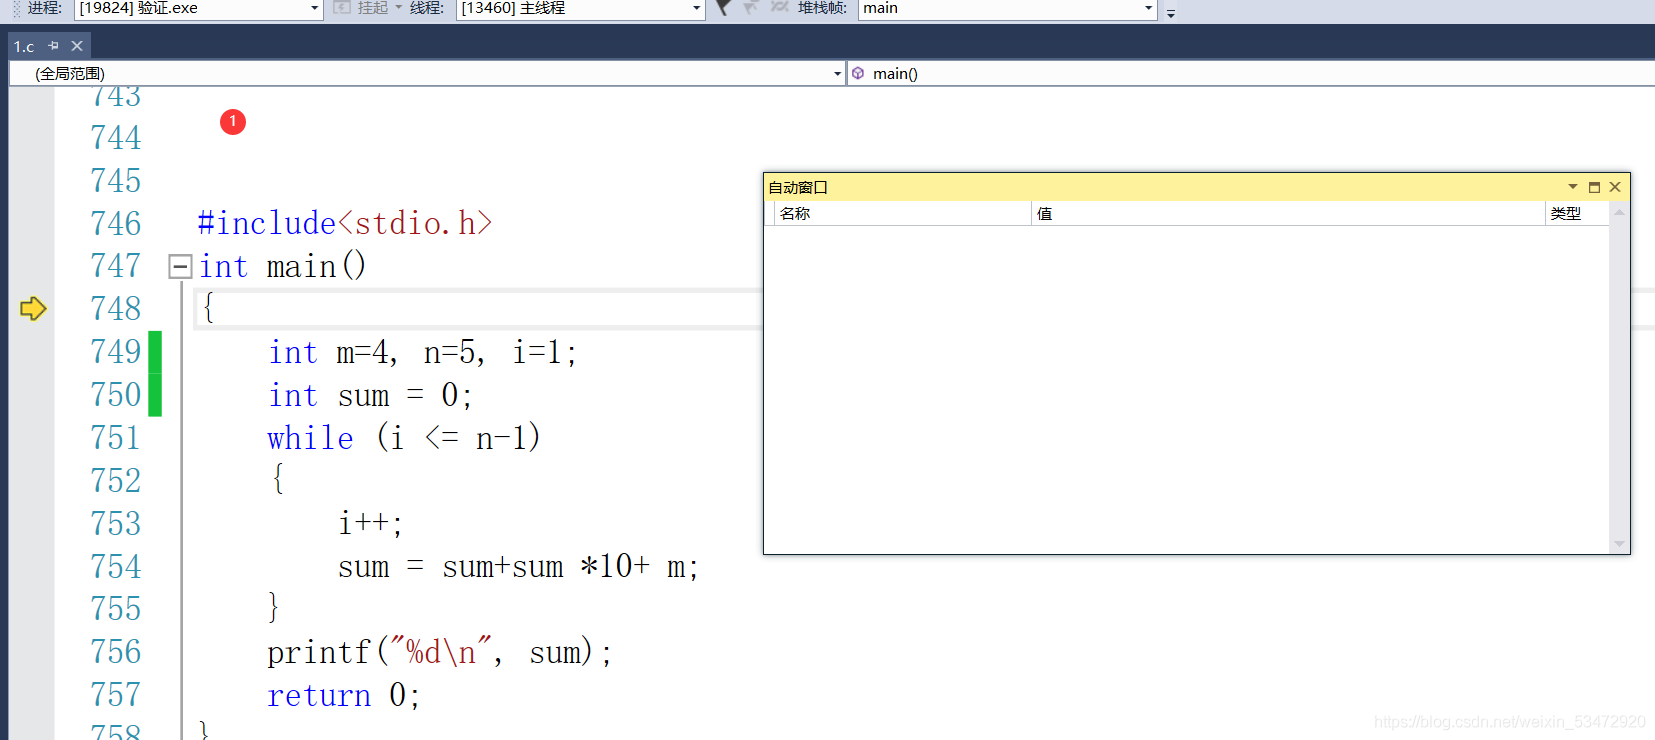Image resolution: width=1655 pixels, height=740 pixels.
Task: Click the 挂起 suspend button
Action: (x=361, y=8)
